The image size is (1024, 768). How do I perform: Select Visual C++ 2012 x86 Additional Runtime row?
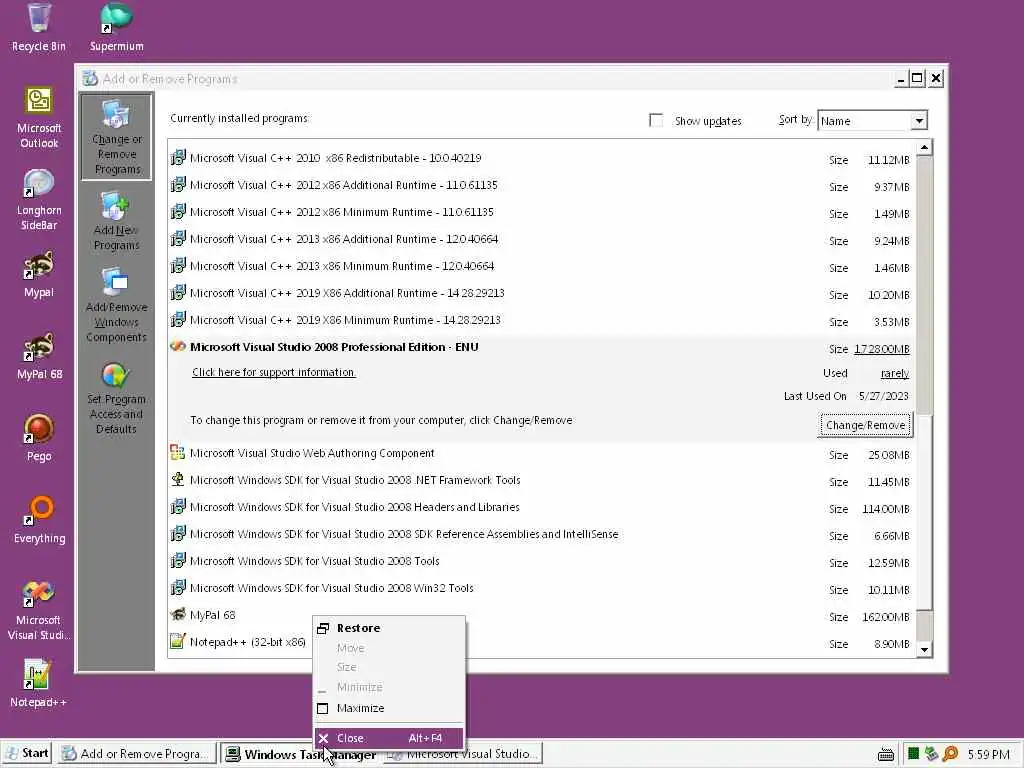click(x=541, y=185)
